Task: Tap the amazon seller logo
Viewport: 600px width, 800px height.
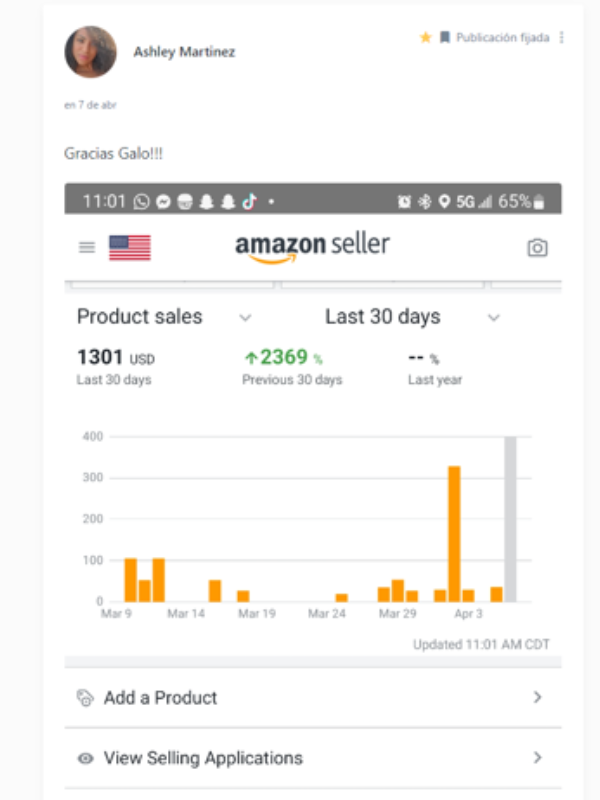Action: tap(312, 247)
